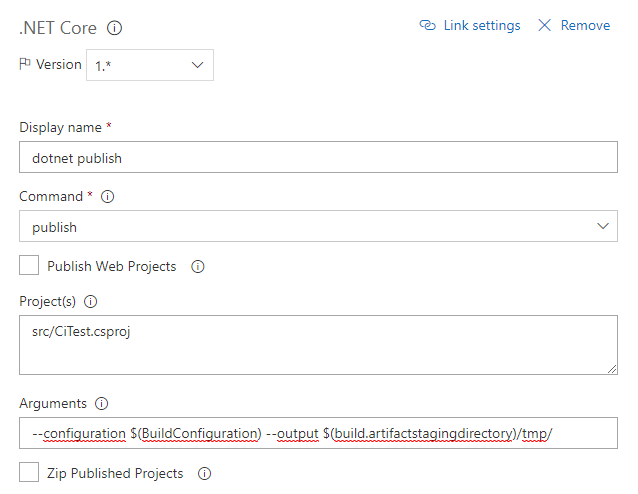Click the Remove link
The height and width of the screenshot is (494, 638).
[585, 25]
